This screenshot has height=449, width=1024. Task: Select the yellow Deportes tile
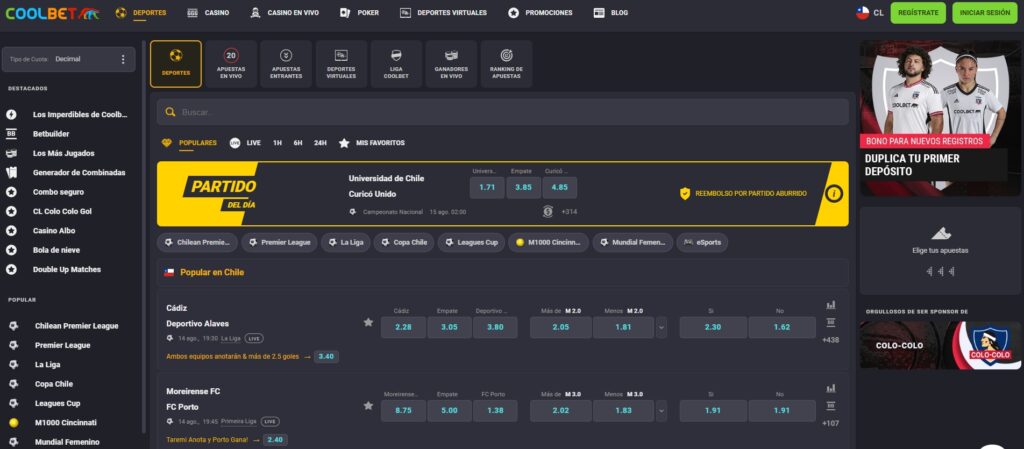click(x=176, y=64)
